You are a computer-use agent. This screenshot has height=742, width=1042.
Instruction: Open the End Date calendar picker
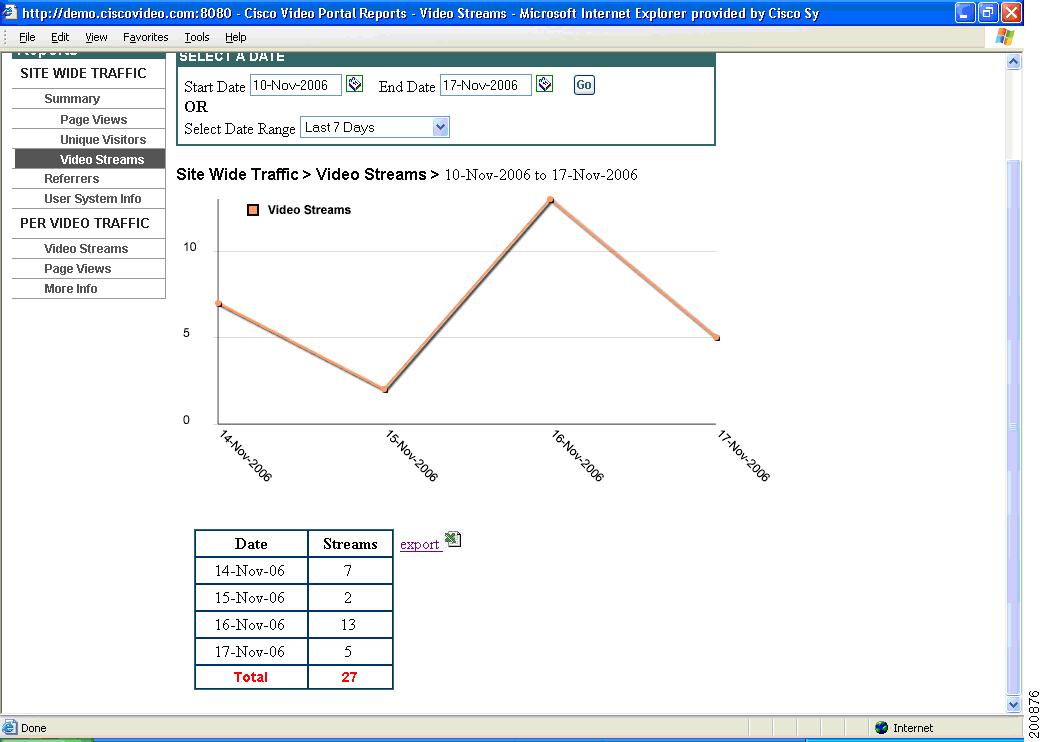[544, 84]
